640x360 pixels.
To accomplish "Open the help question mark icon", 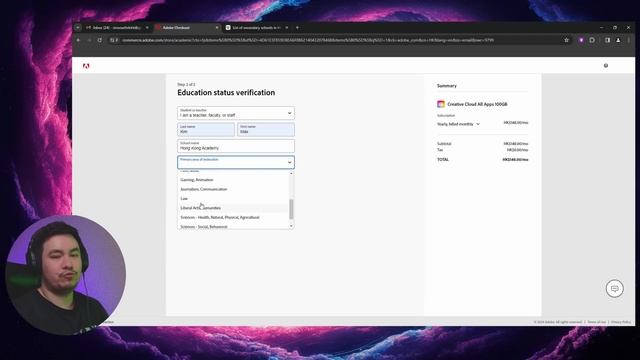I will tap(606, 65).
